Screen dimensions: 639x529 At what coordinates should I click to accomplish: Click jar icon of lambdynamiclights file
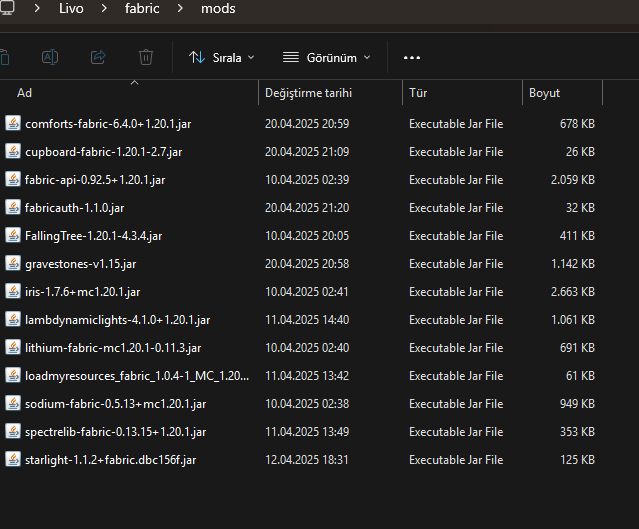(13, 319)
